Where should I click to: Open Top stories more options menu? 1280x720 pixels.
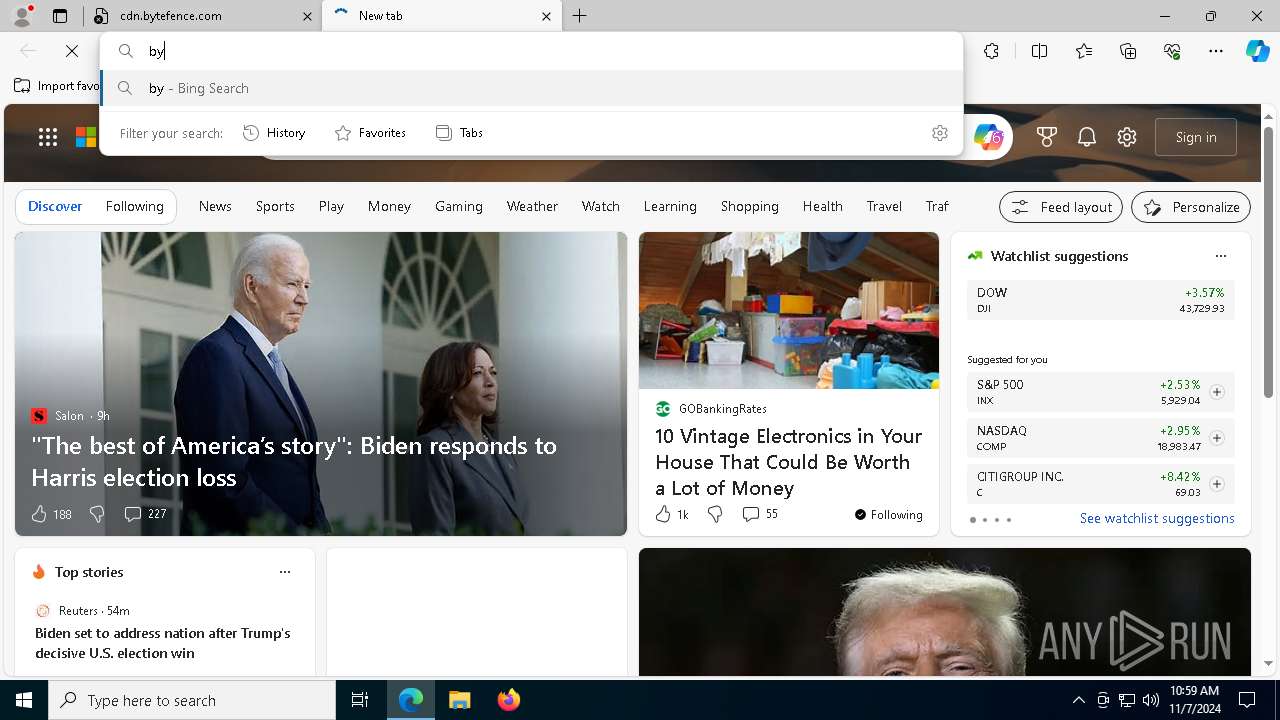point(285,572)
